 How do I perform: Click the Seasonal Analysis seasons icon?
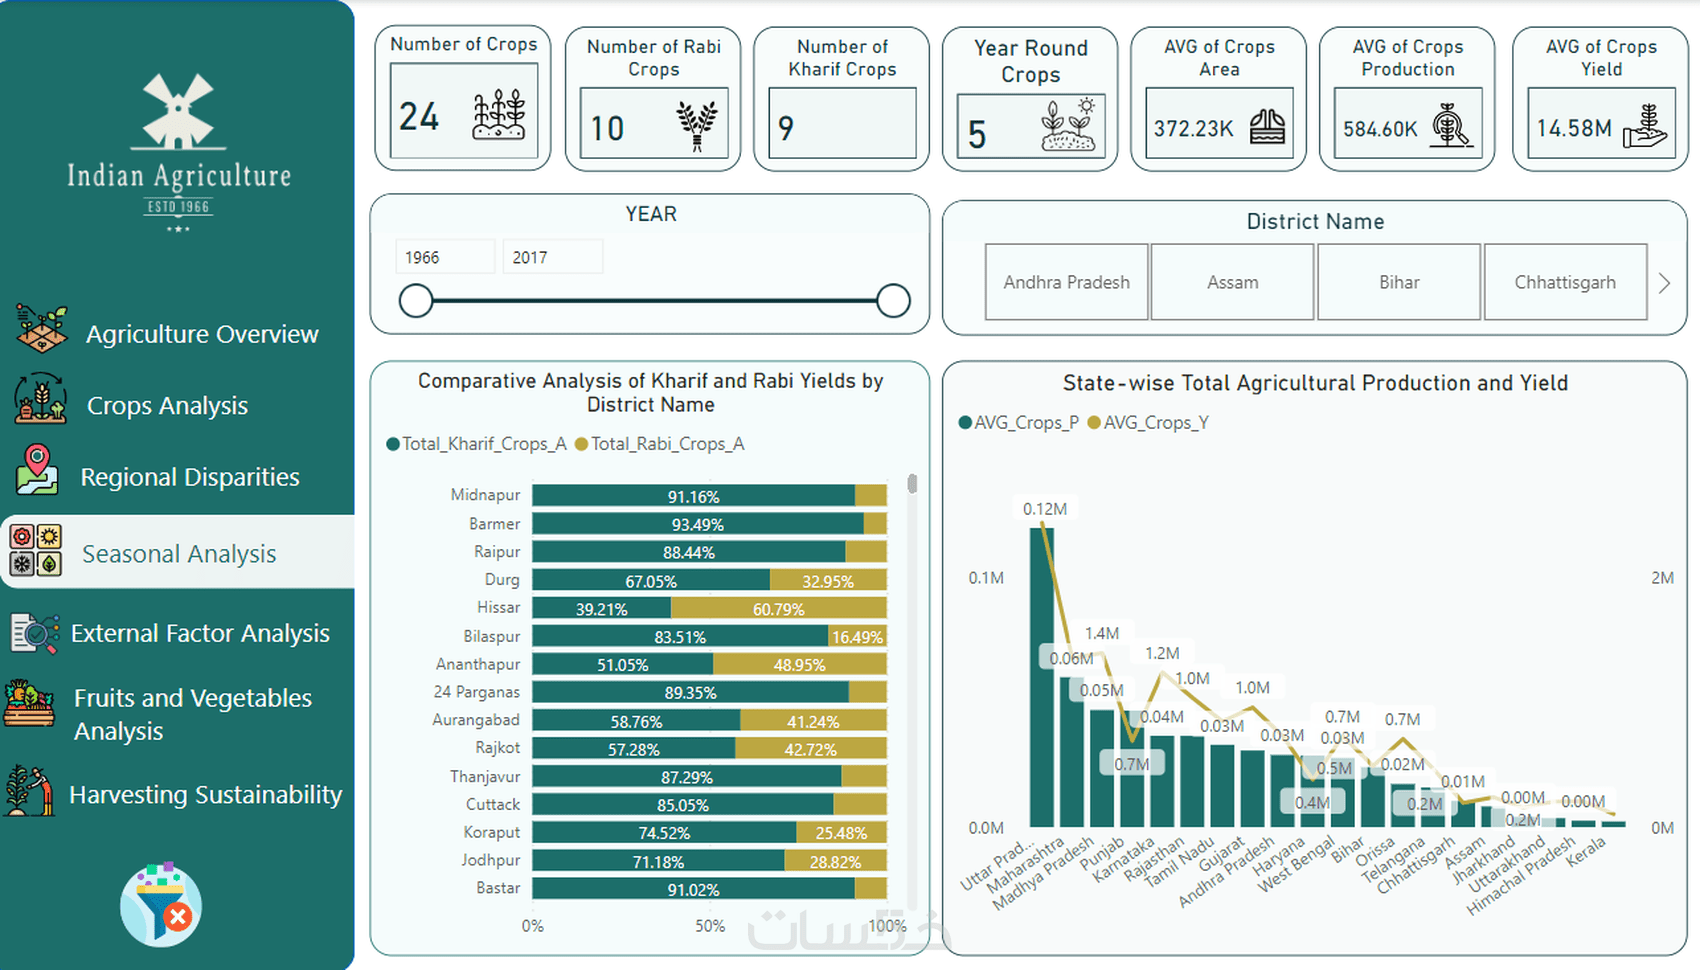[36, 550]
